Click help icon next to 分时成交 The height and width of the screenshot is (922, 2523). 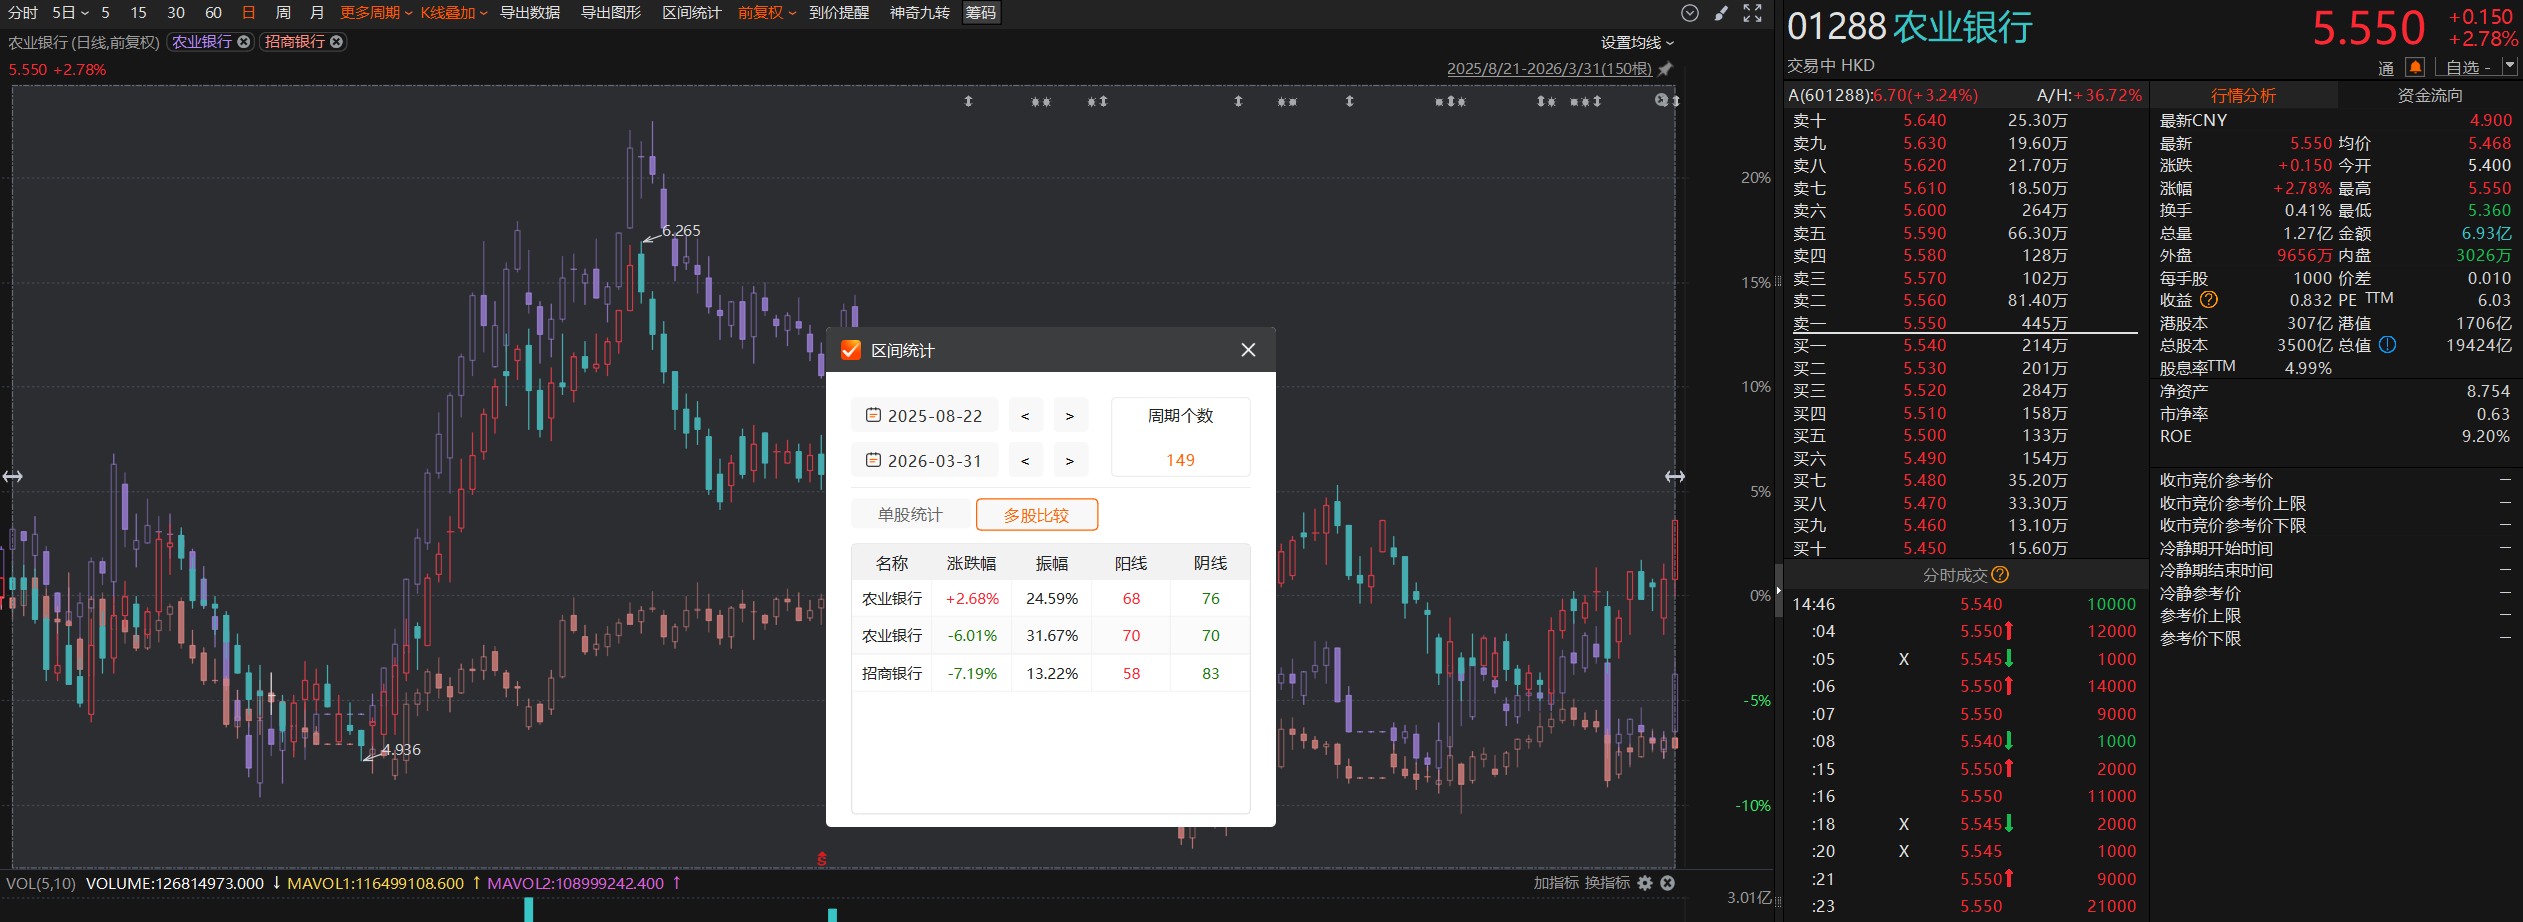(2000, 575)
